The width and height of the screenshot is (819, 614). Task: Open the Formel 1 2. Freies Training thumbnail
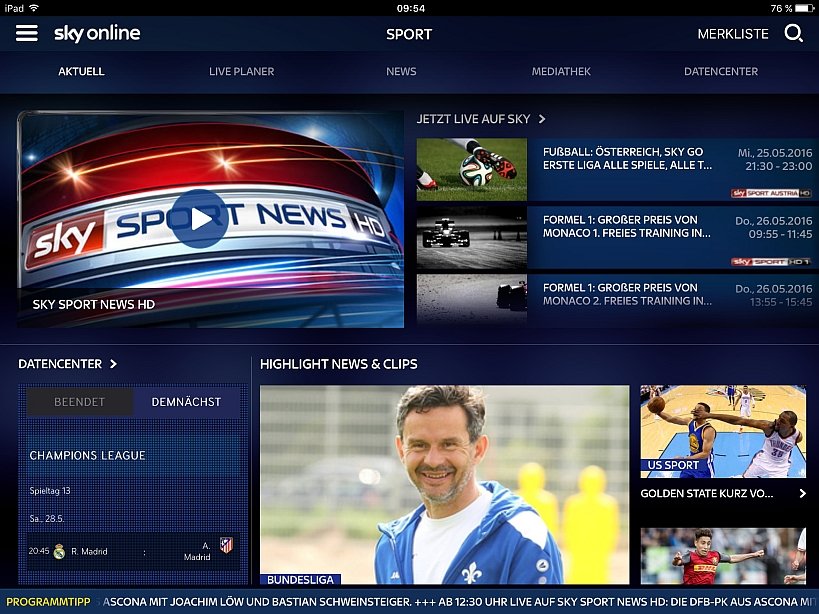(x=472, y=299)
